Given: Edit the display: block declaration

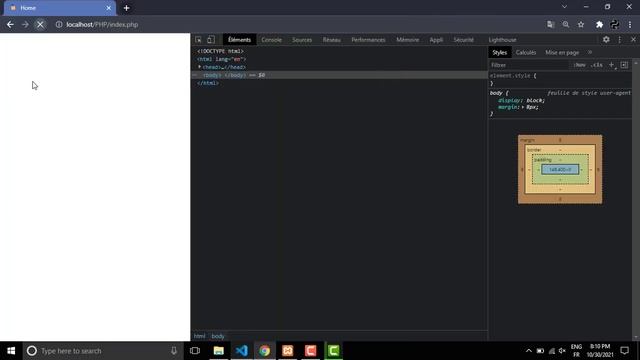Looking at the screenshot, I should 521,100.
